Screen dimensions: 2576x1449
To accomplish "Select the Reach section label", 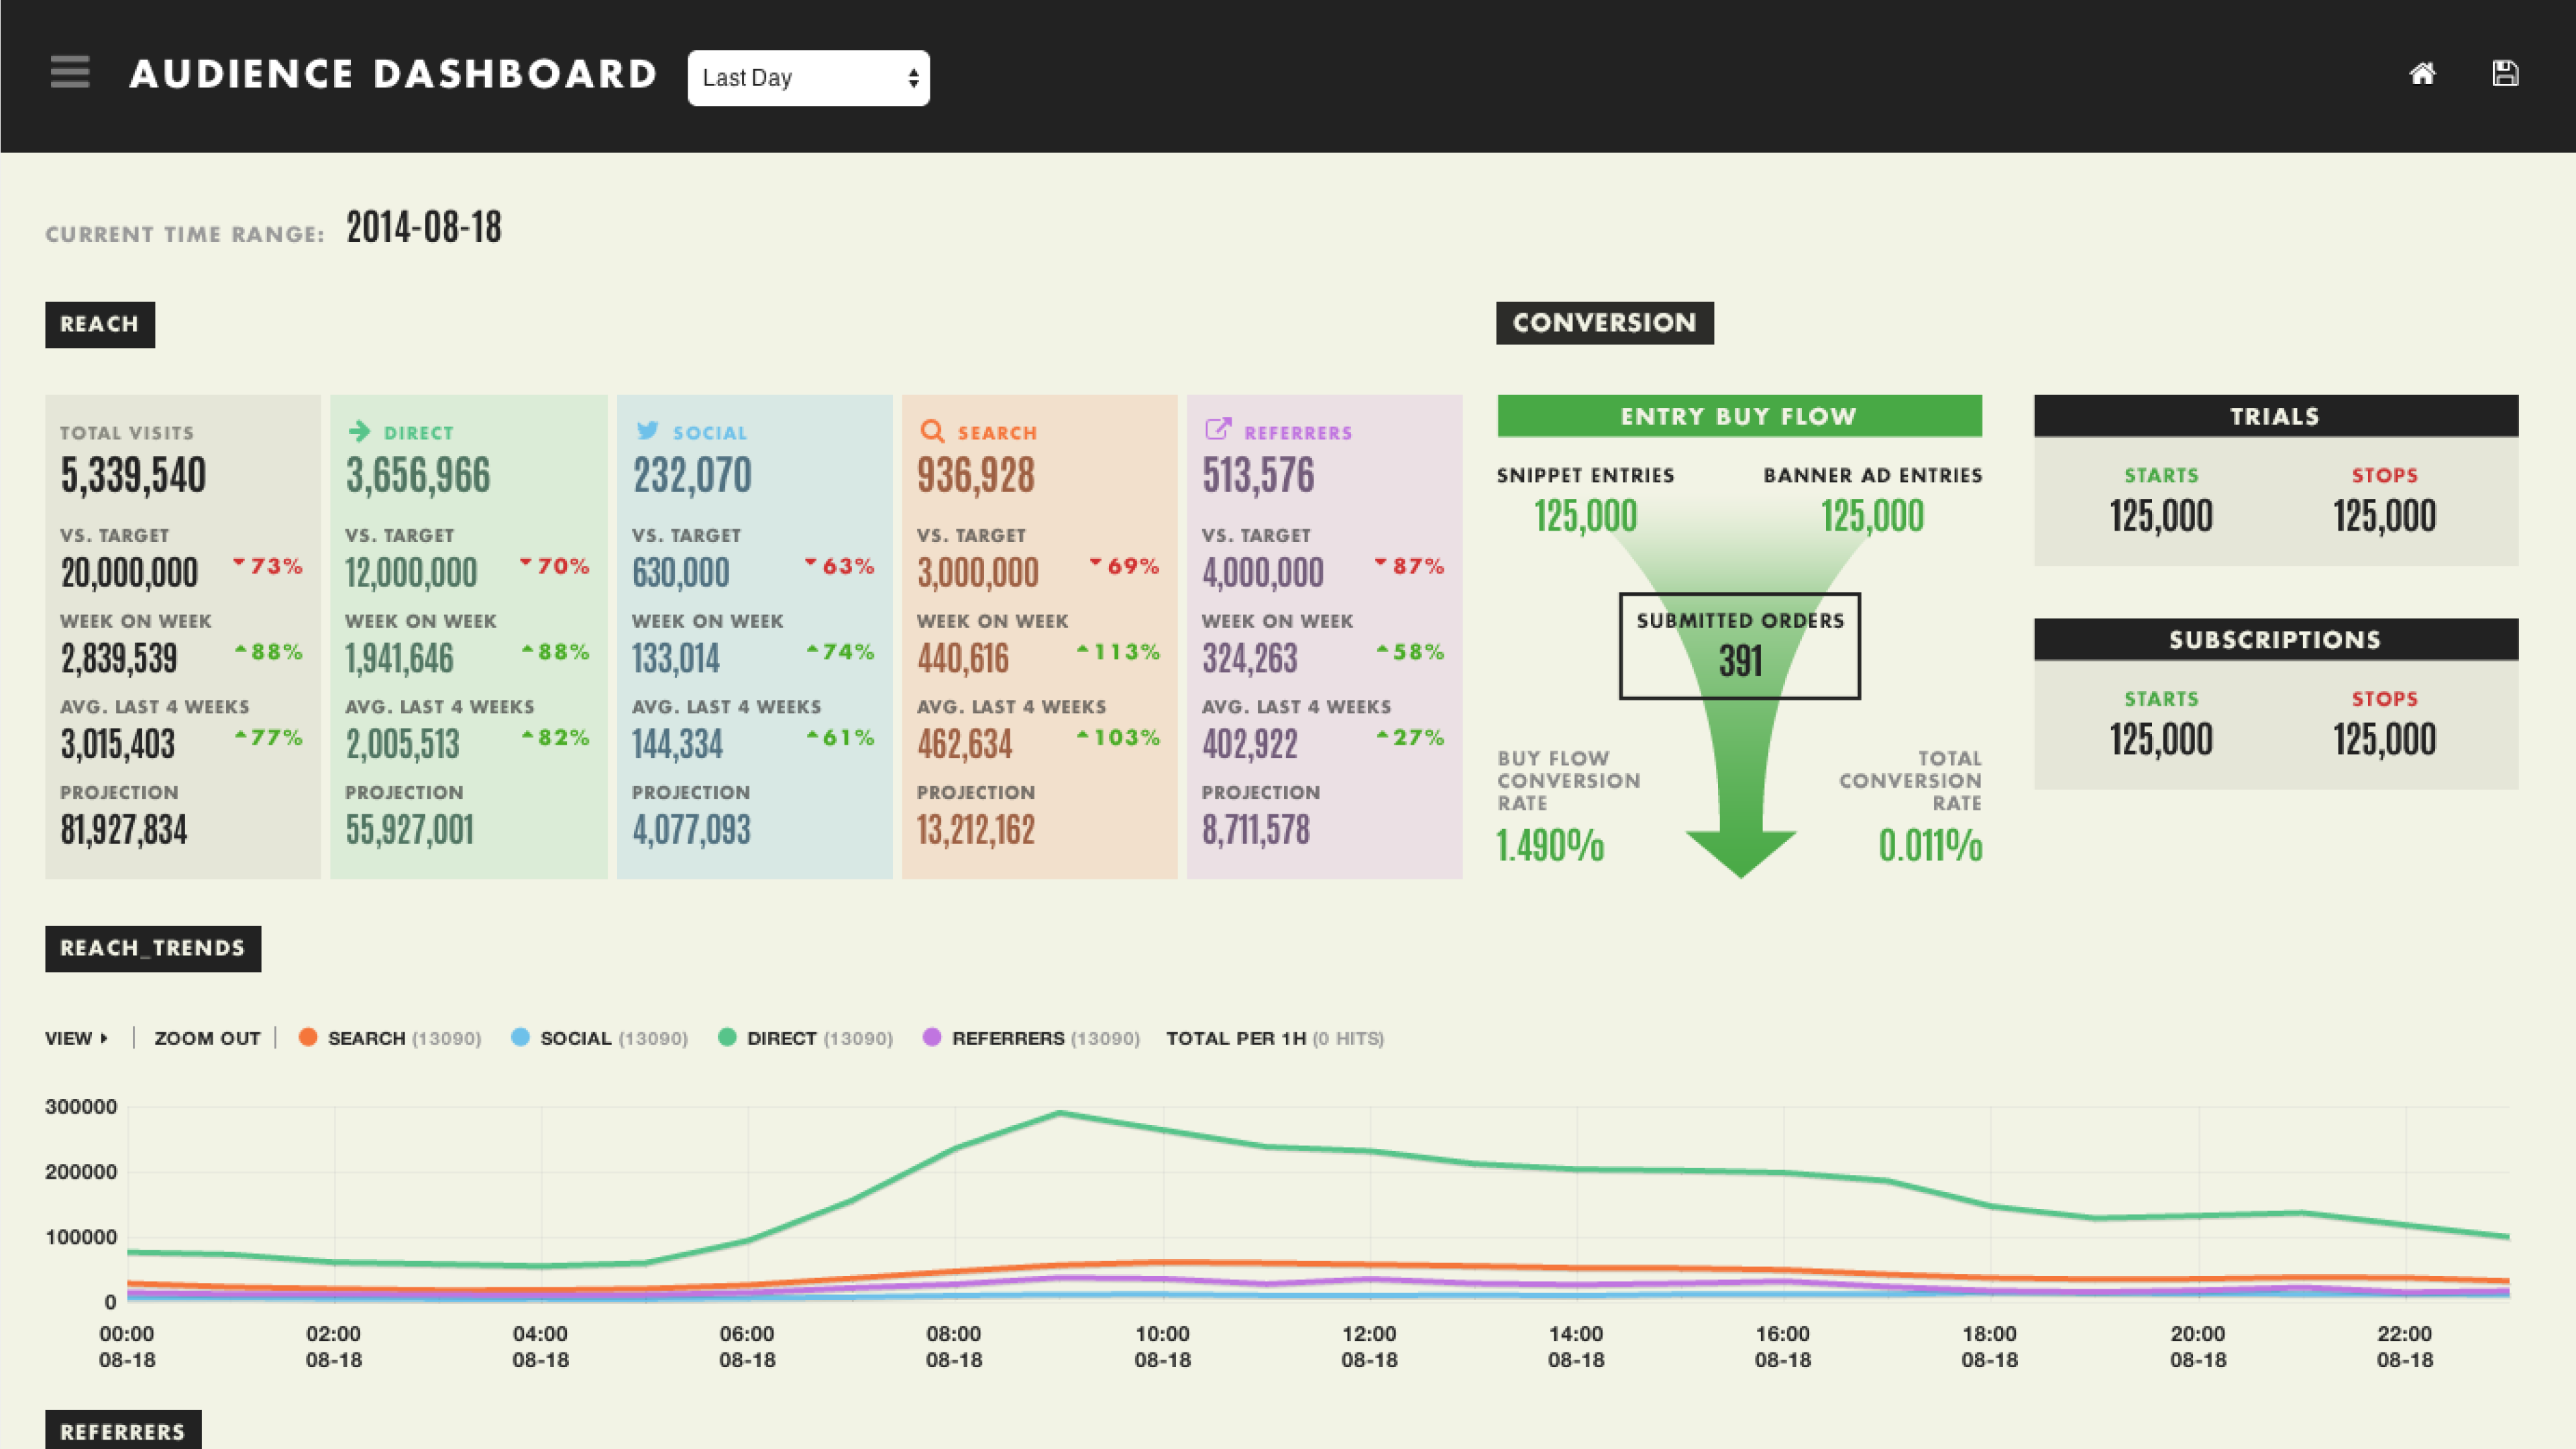I will [100, 324].
